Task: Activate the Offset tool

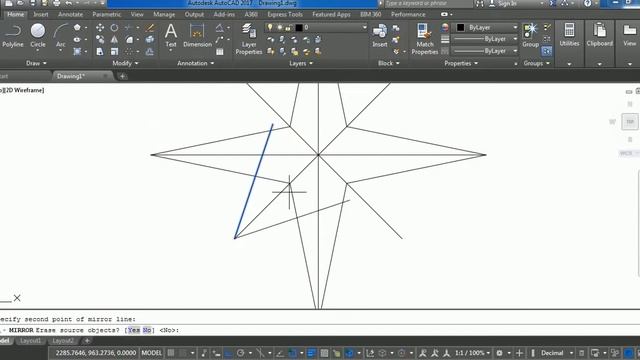Action: tap(150, 51)
